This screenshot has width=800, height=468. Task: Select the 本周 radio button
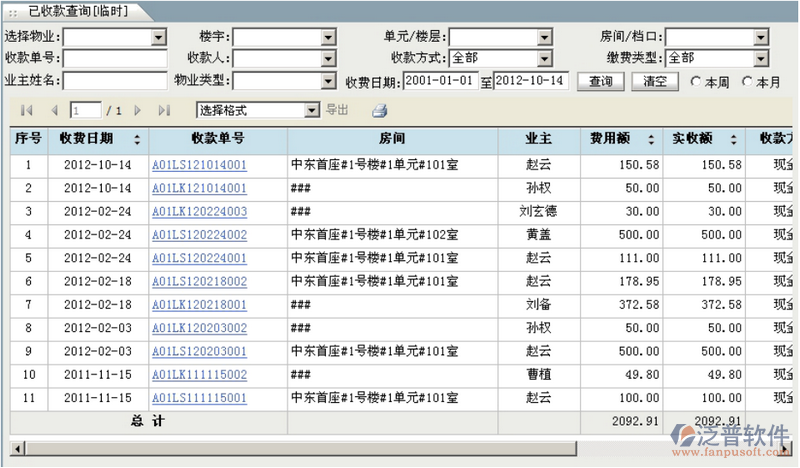pos(696,81)
